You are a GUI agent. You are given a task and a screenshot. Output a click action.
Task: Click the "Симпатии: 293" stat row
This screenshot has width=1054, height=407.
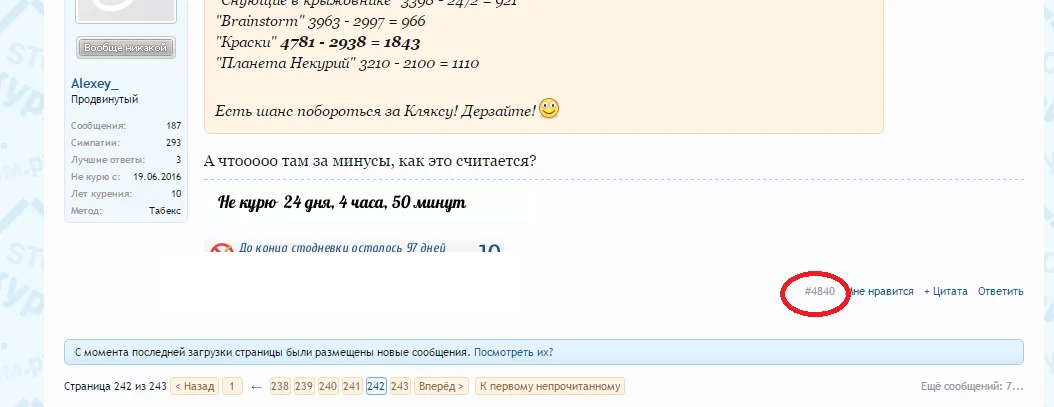pyautogui.click(x=126, y=143)
